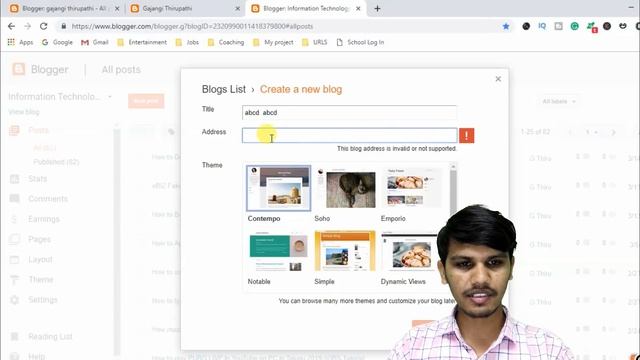Screen dimensions: 640x360
Task: Open the URLS bookmarks folder
Action: pos(314,42)
